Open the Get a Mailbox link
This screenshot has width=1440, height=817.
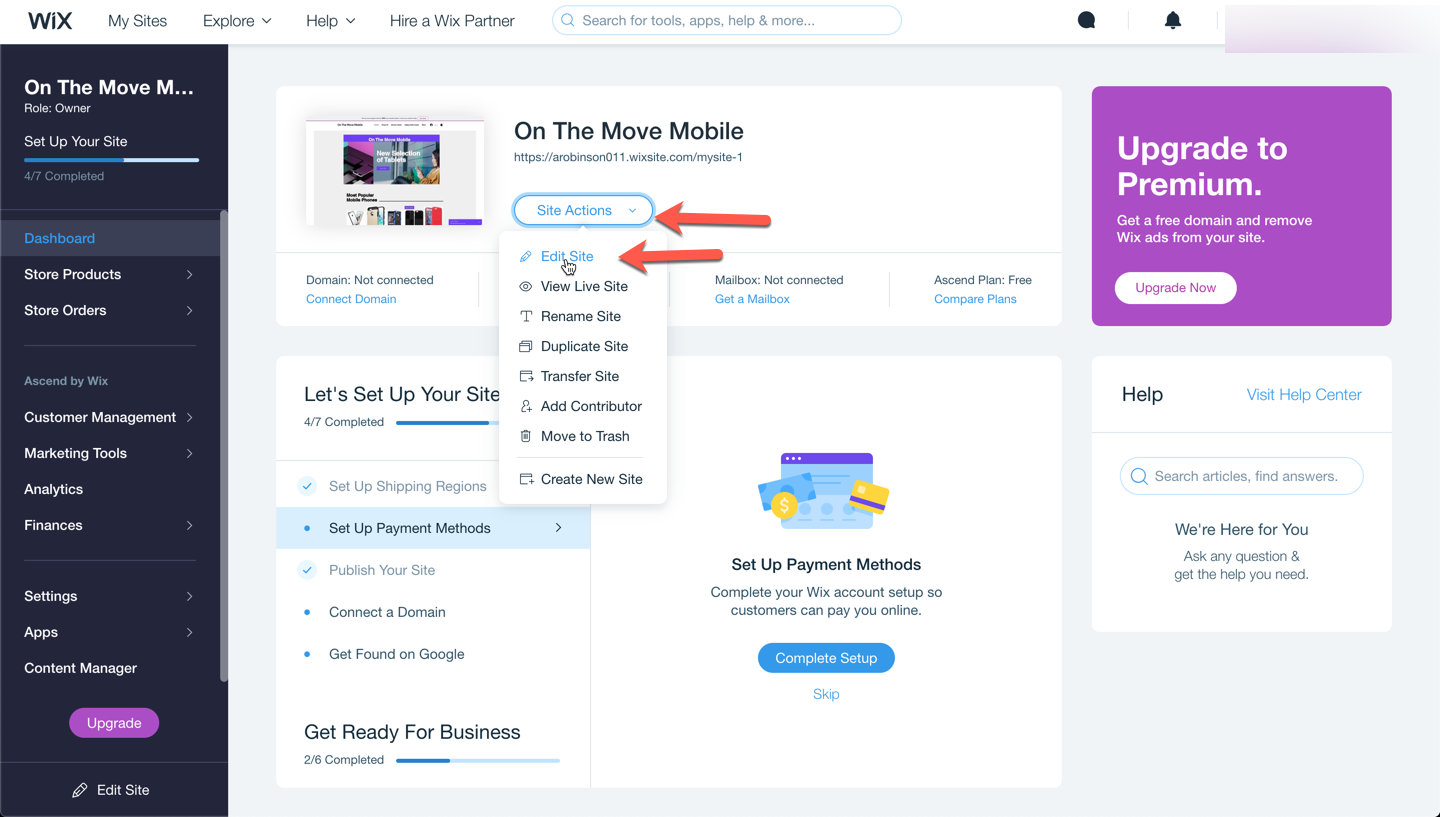(752, 299)
